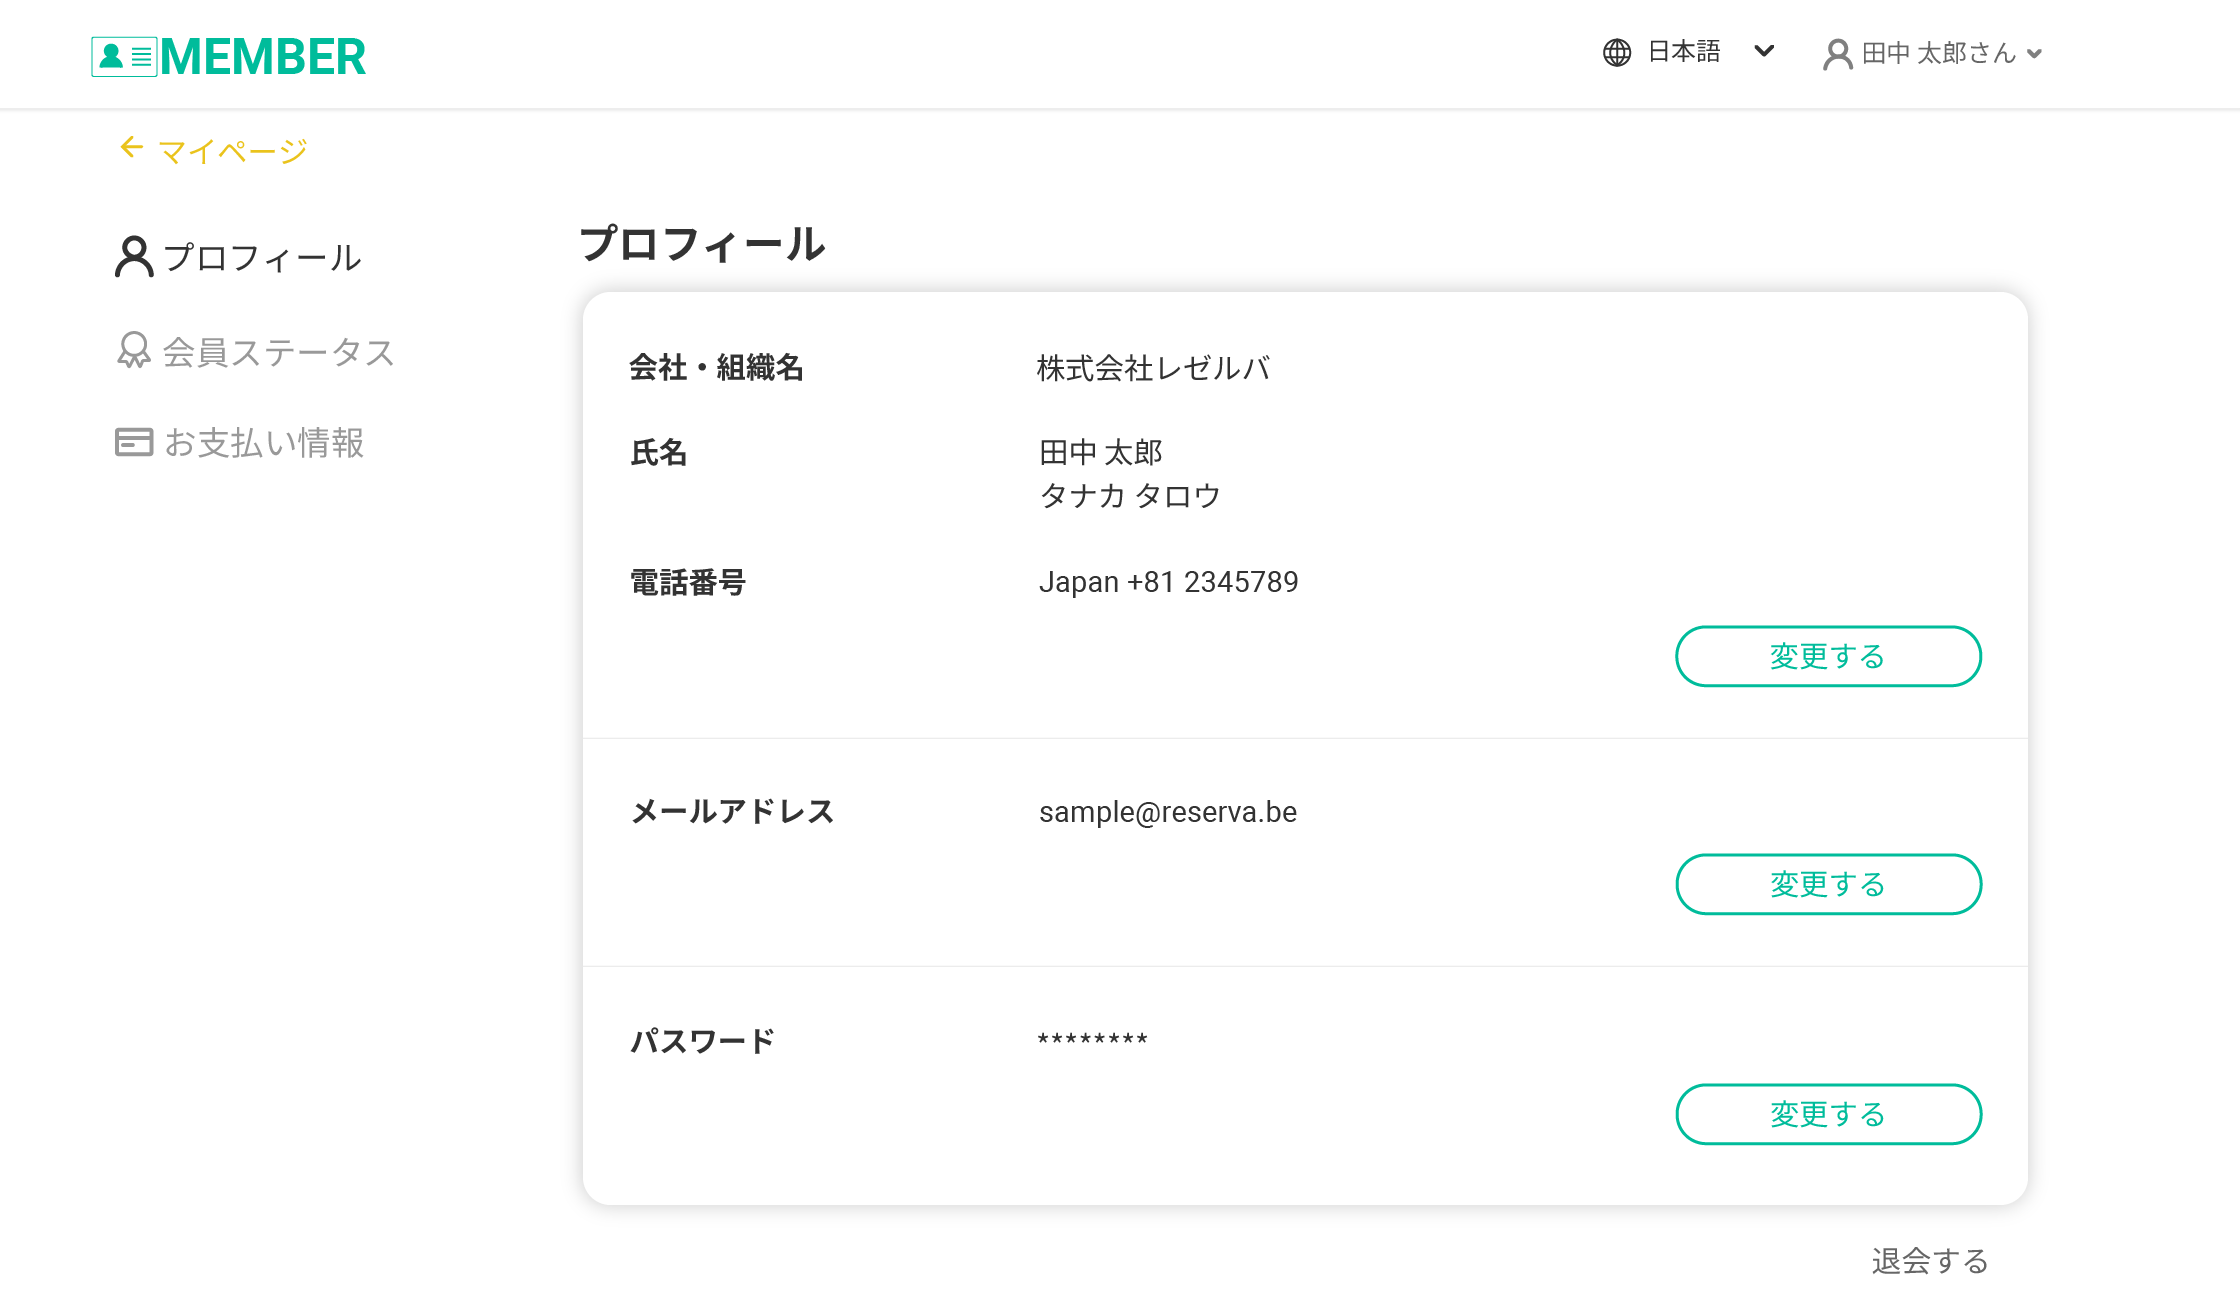Open 会員ステータス in the sidebar
Screen dimensions: 2240x1314
tap(278, 352)
